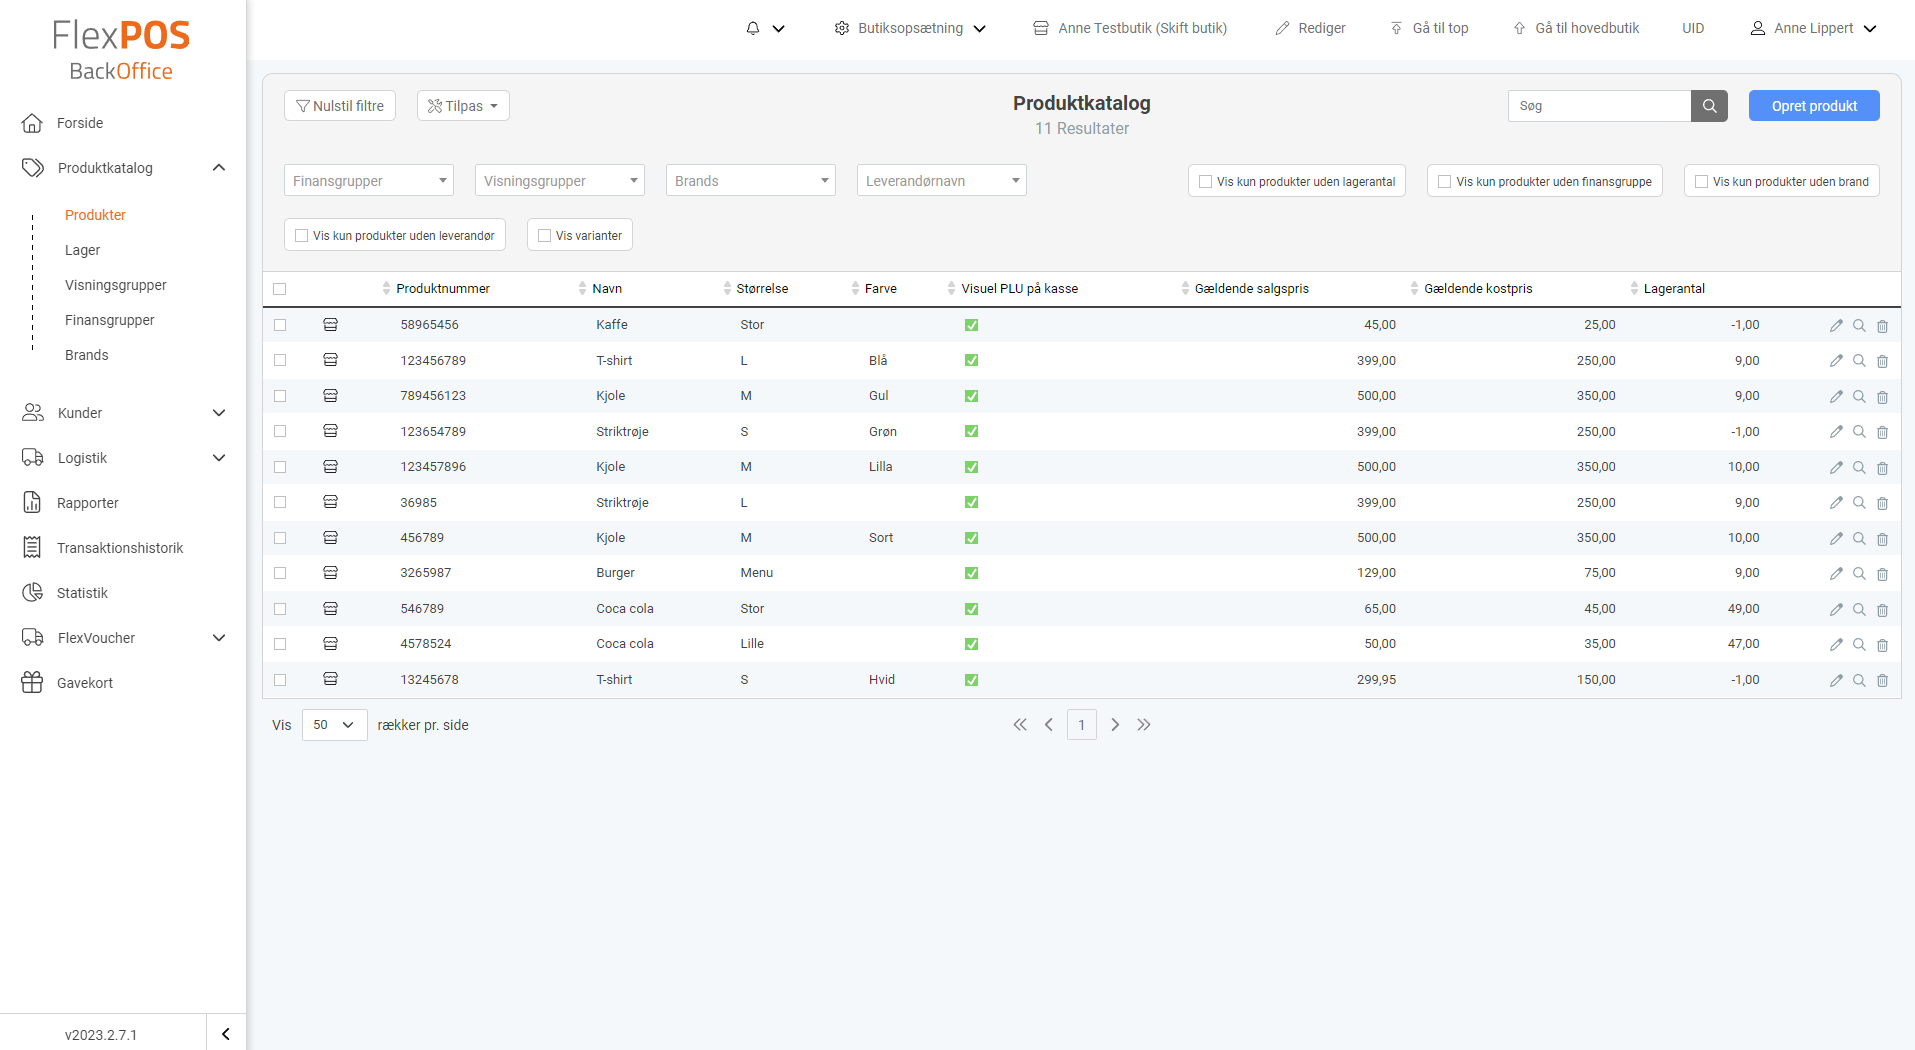Delete the Burger product
The width and height of the screenshot is (1915, 1050).
coord(1884,574)
